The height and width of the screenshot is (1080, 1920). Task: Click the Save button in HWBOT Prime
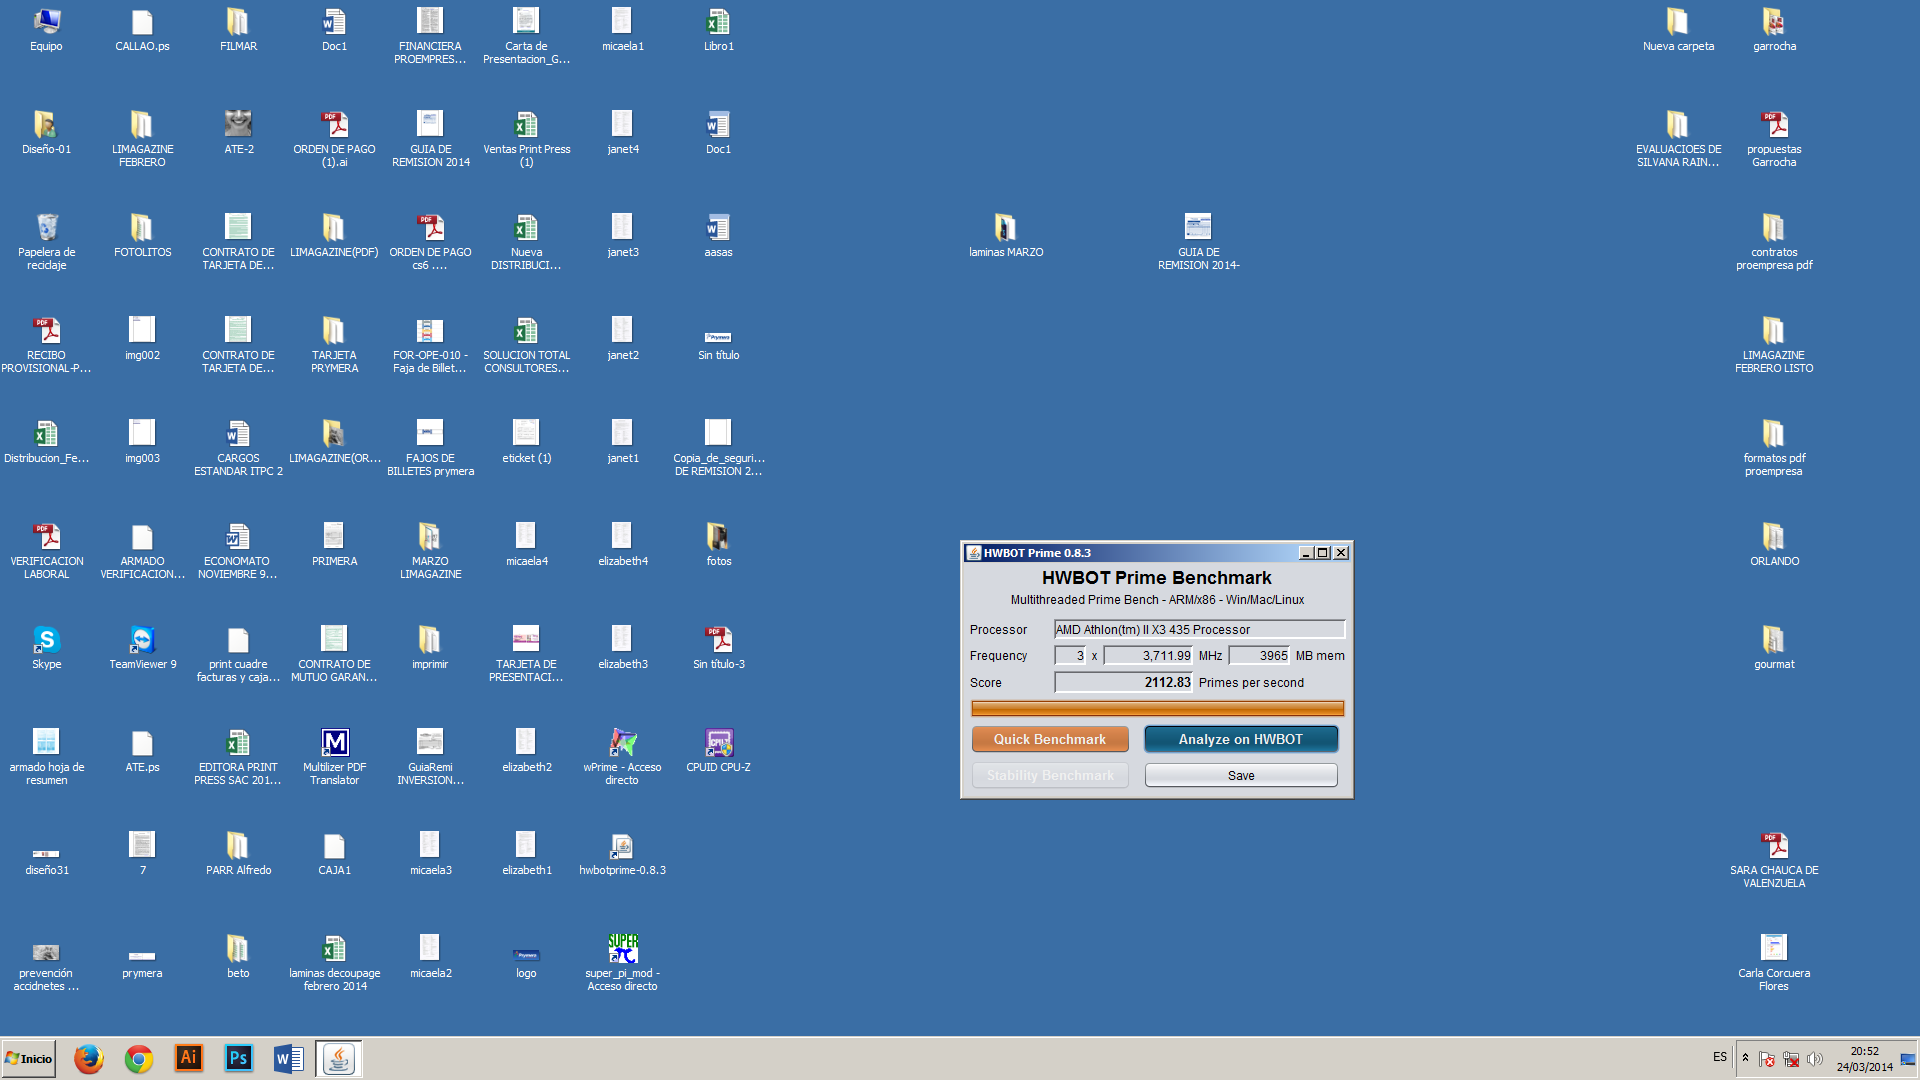pos(1241,775)
